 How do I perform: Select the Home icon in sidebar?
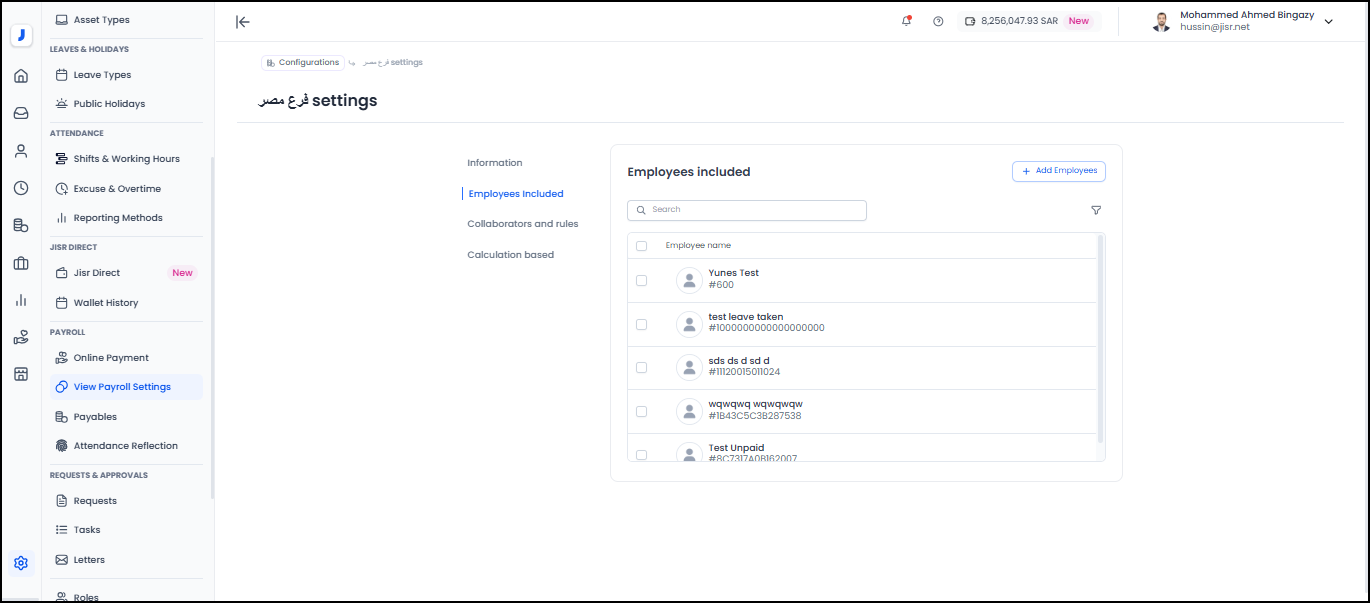[x=20, y=75]
